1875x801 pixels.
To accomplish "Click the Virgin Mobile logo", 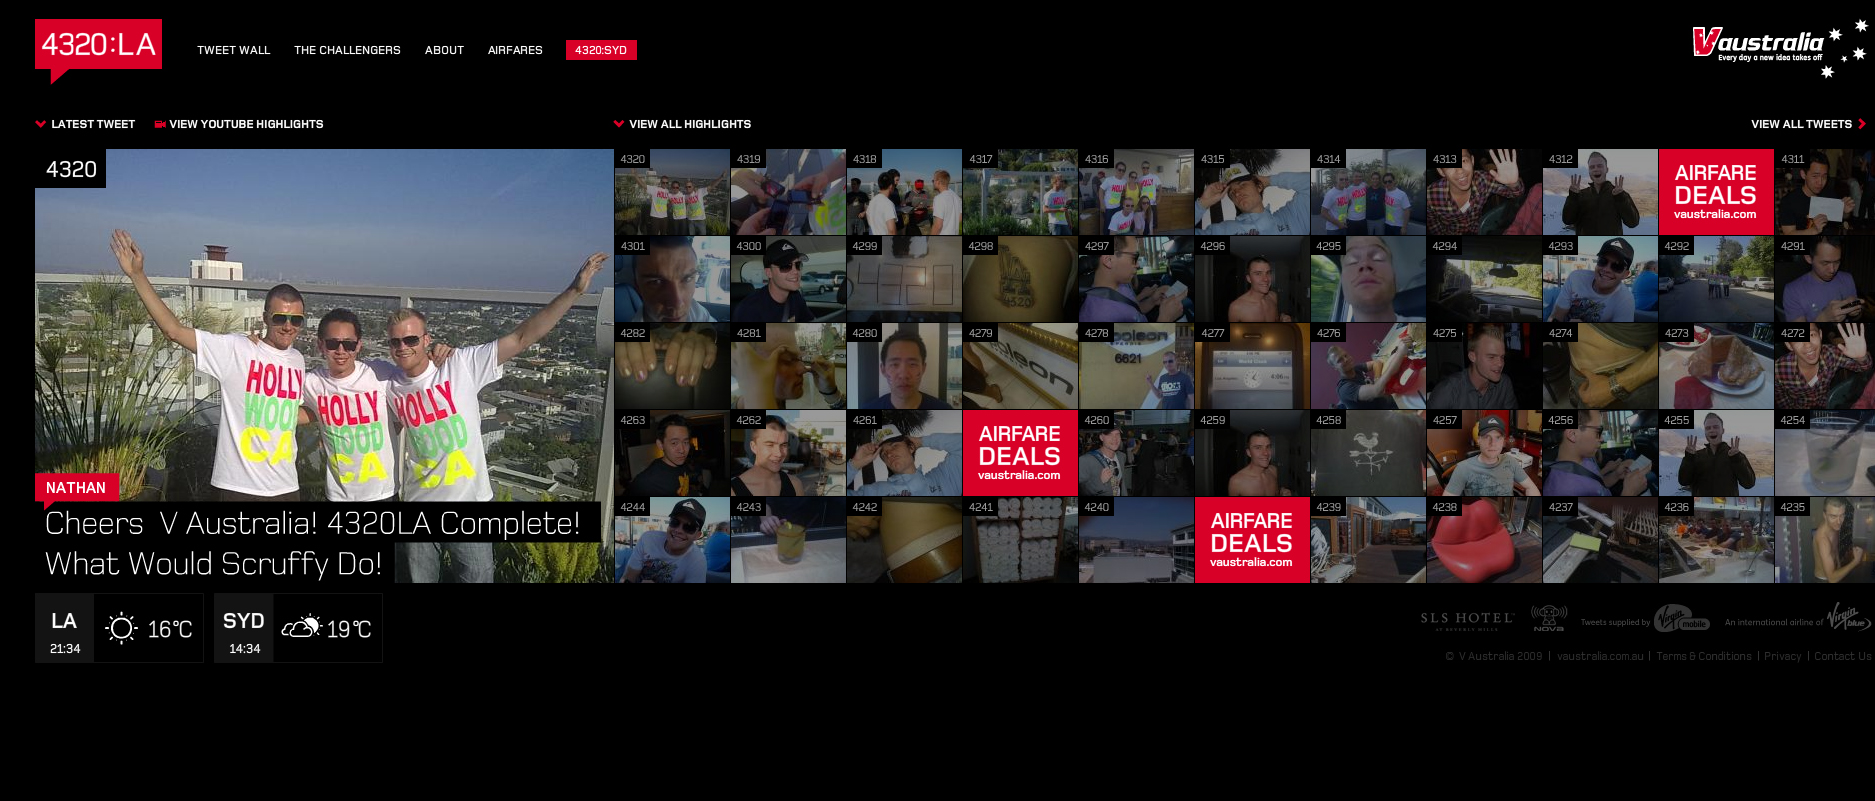I will click(1681, 619).
